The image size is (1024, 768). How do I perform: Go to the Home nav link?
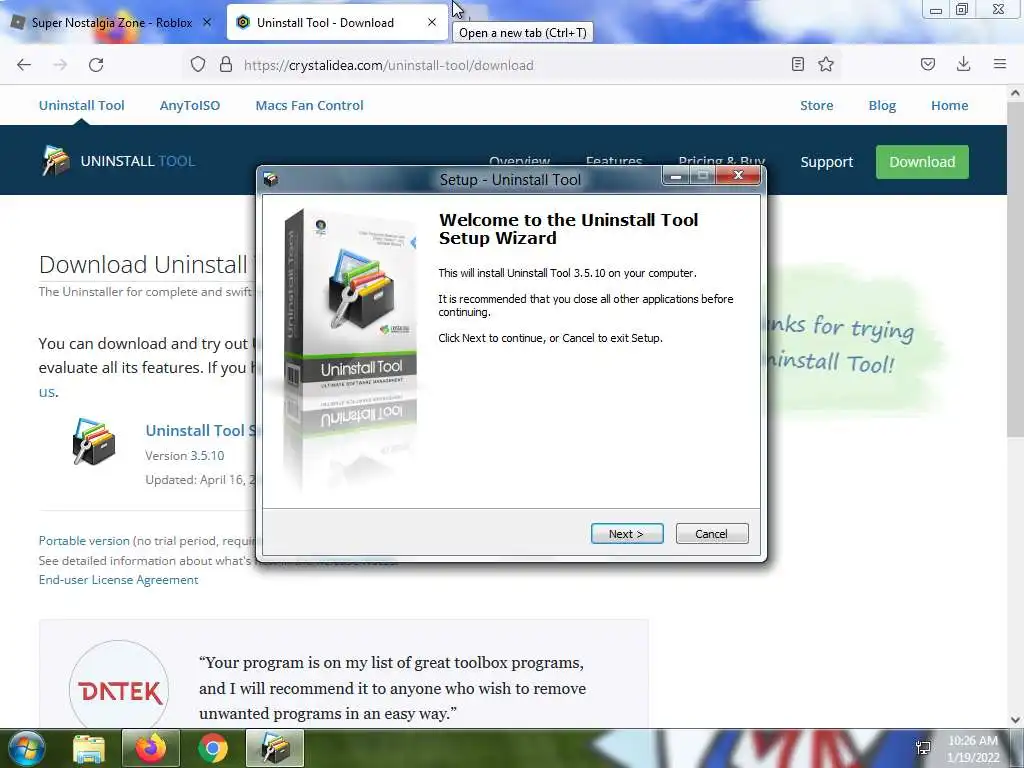point(950,105)
